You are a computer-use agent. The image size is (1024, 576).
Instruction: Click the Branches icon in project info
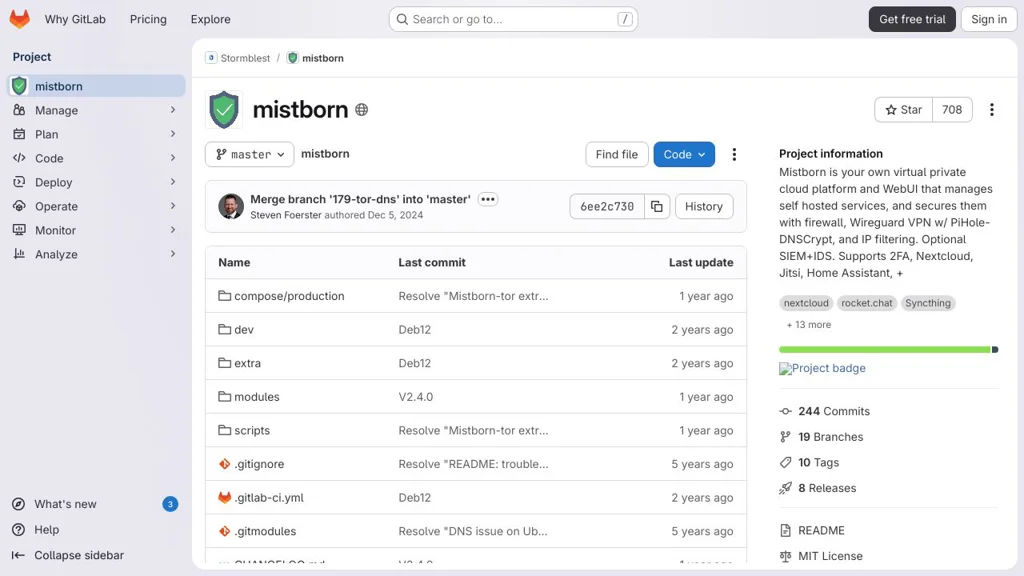(786, 437)
